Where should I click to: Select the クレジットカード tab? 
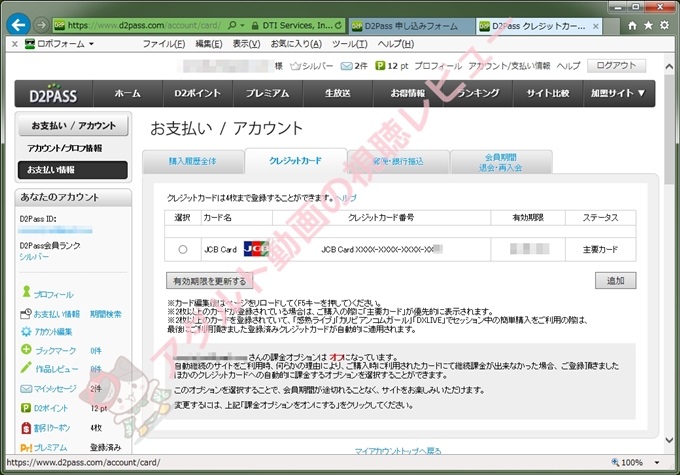tap(295, 161)
